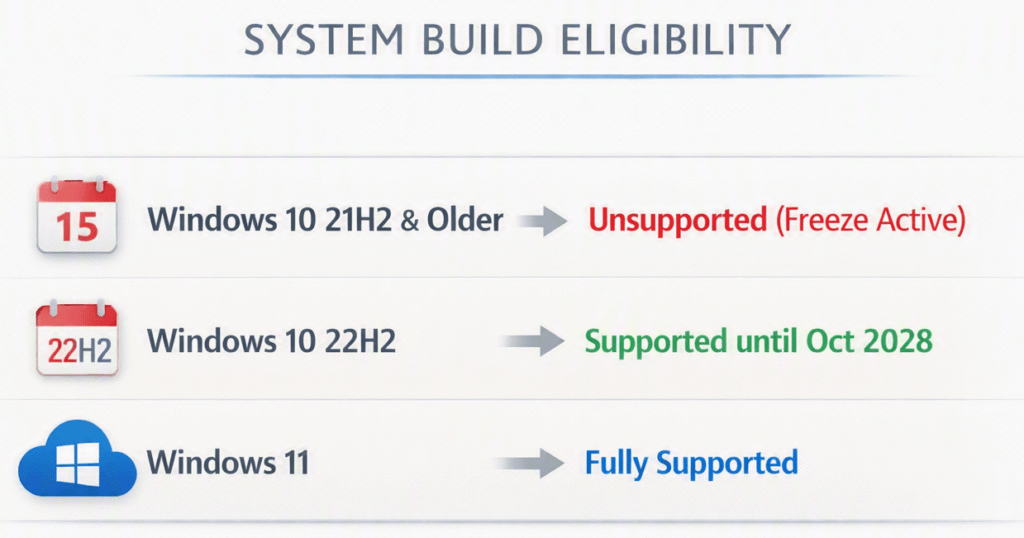Click the Windows cloud logo icon
Viewport: 1024px width, 538px height.
[x=77, y=459]
